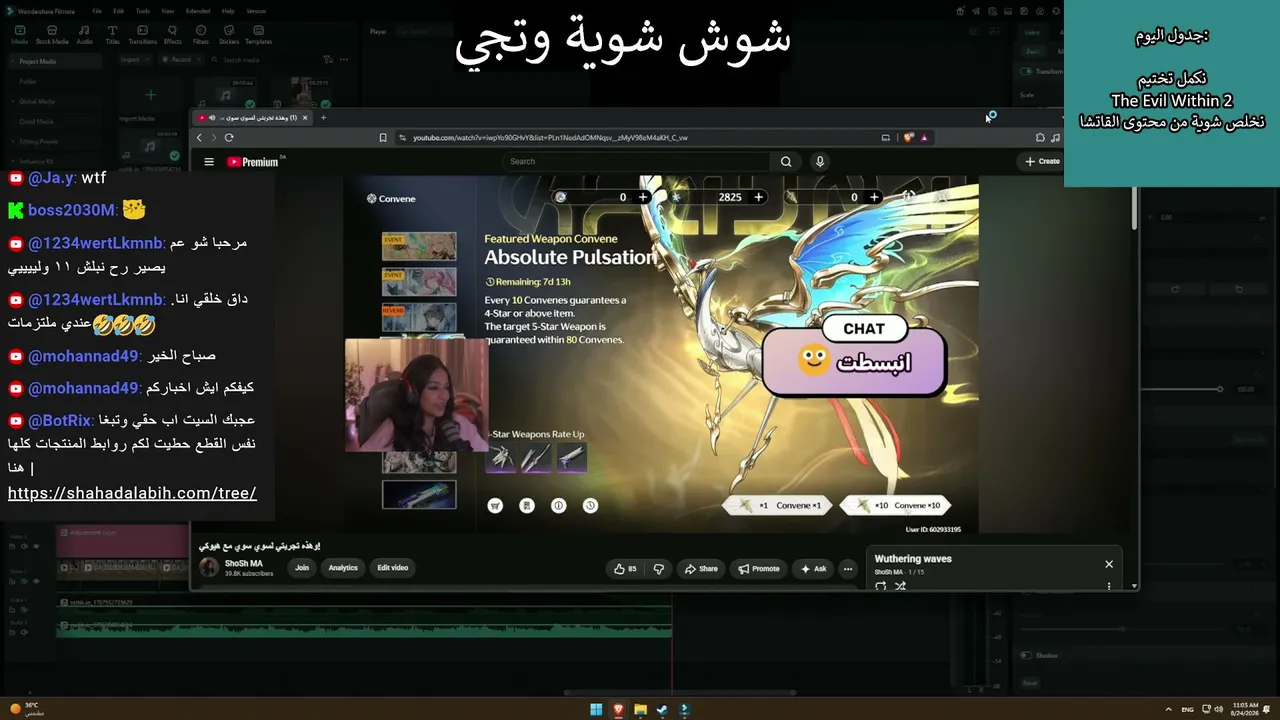The image size is (1280, 720).
Task: Open the Tools menu in Filmora
Action: click(x=143, y=11)
